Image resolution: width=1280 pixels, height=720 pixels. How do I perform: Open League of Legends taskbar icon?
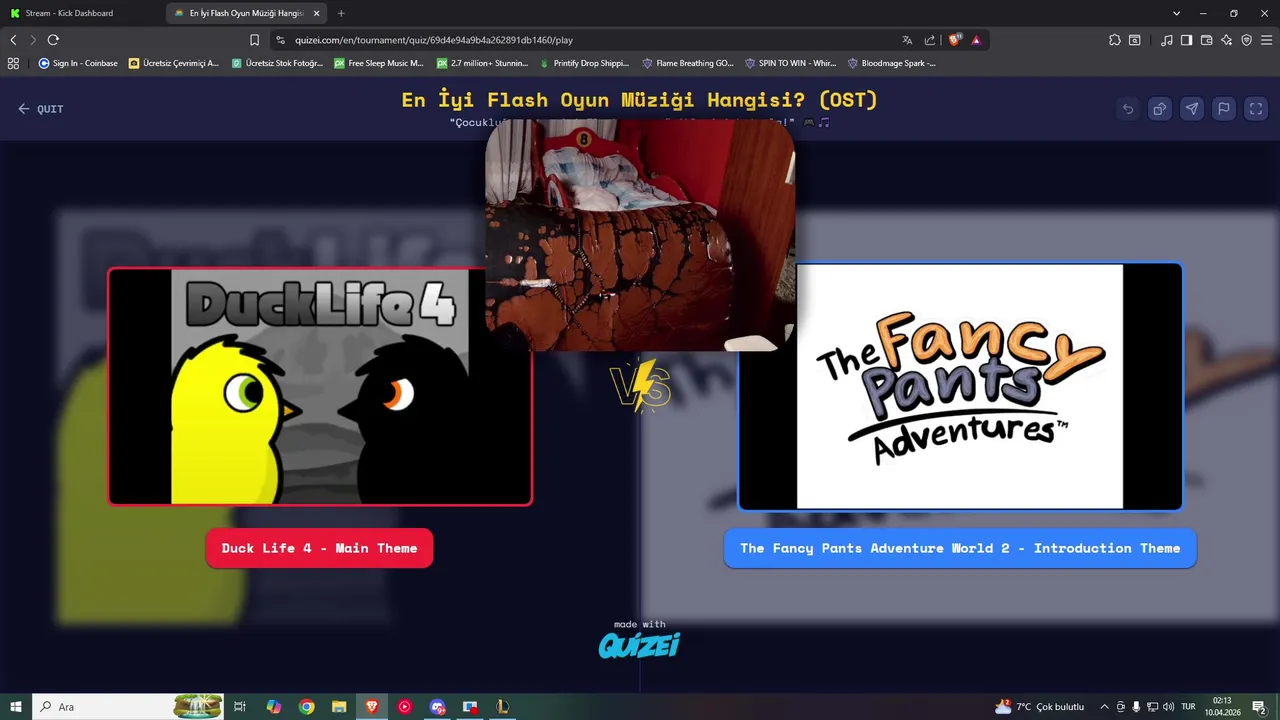(x=502, y=707)
